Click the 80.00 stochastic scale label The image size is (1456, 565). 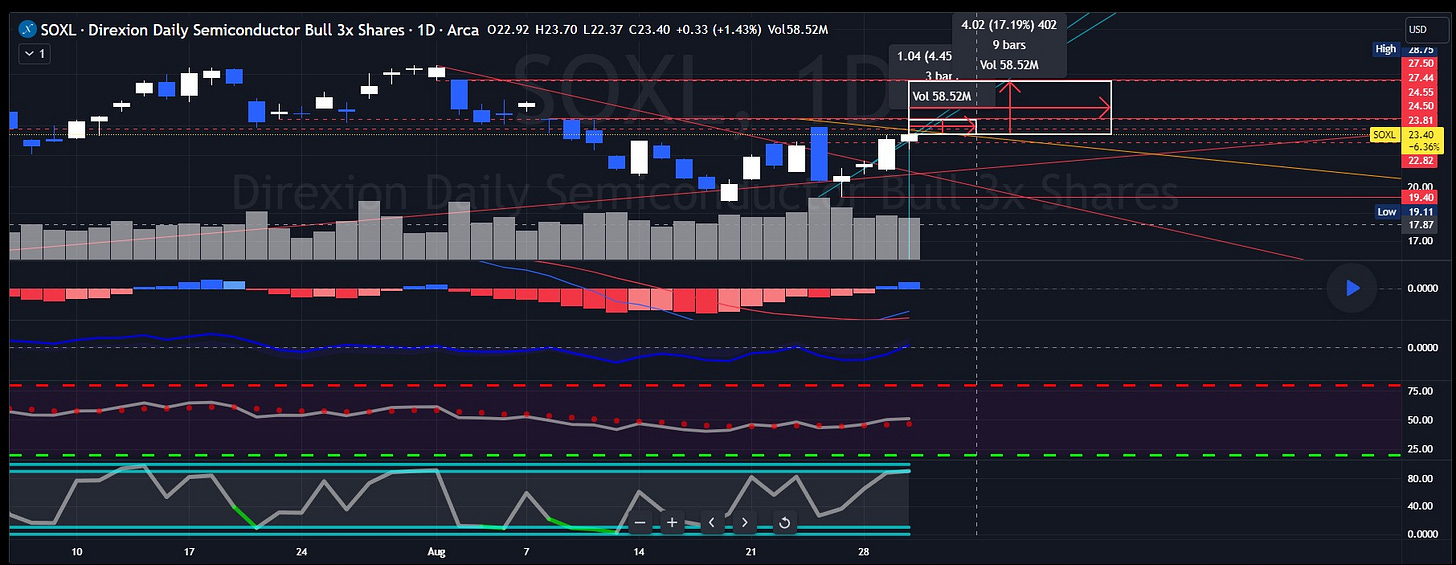(1421, 479)
